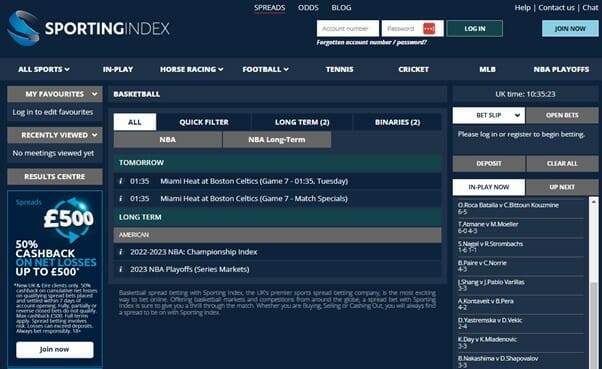Open info icon for 2023 NBA Playoffs (Series Markets)

click(x=121, y=269)
